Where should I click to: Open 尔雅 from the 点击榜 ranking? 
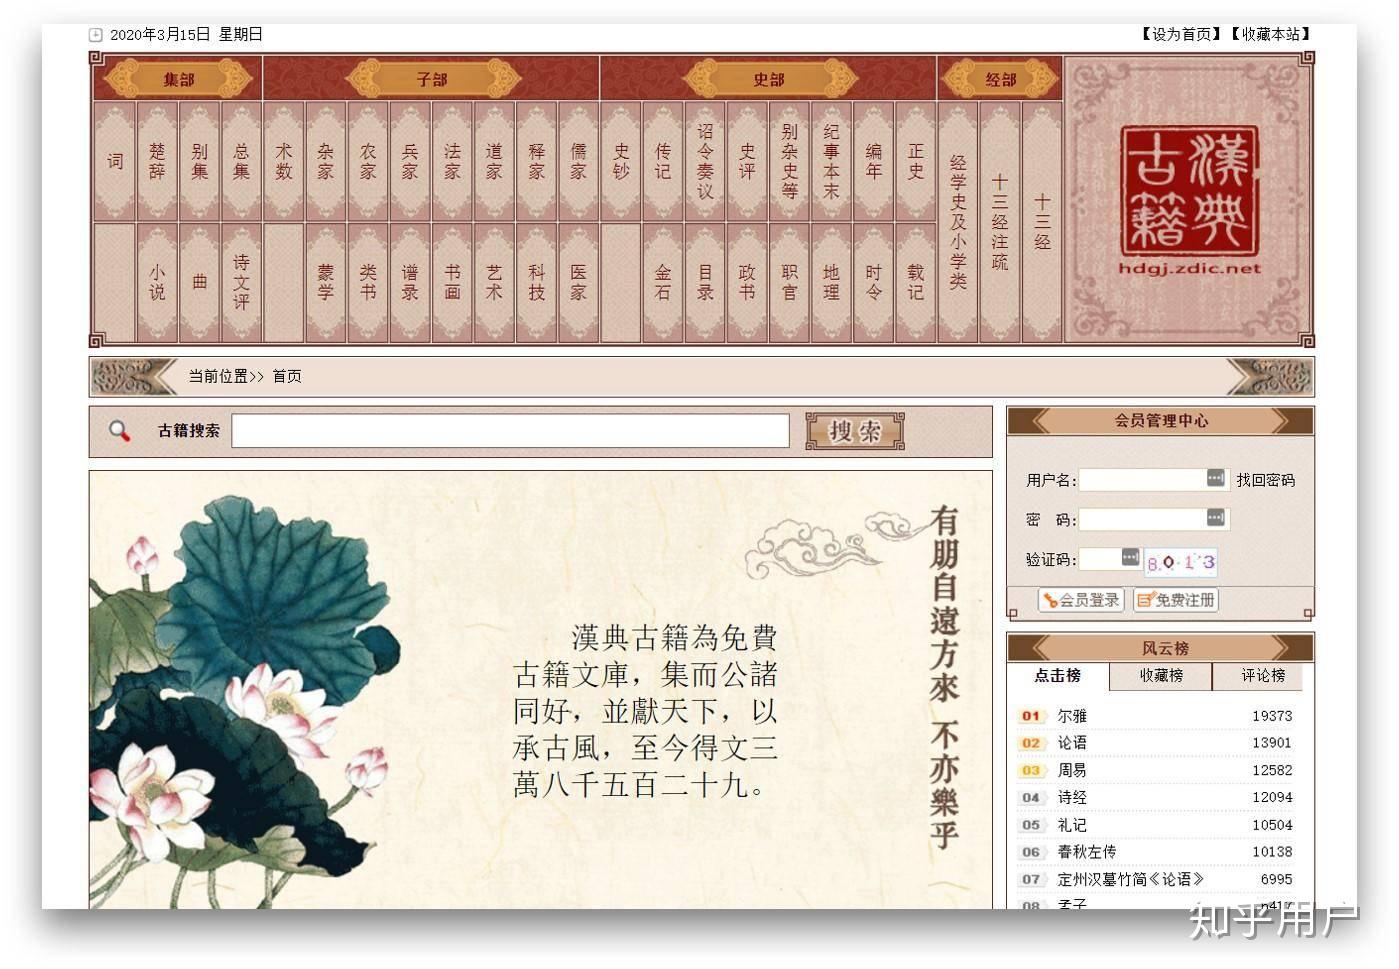[x=1071, y=715]
